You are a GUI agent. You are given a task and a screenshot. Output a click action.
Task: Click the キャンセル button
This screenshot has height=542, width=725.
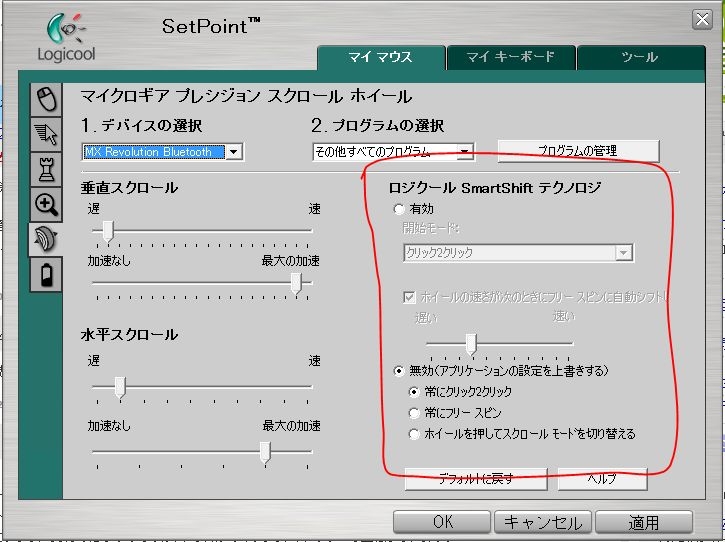[543, 522]
